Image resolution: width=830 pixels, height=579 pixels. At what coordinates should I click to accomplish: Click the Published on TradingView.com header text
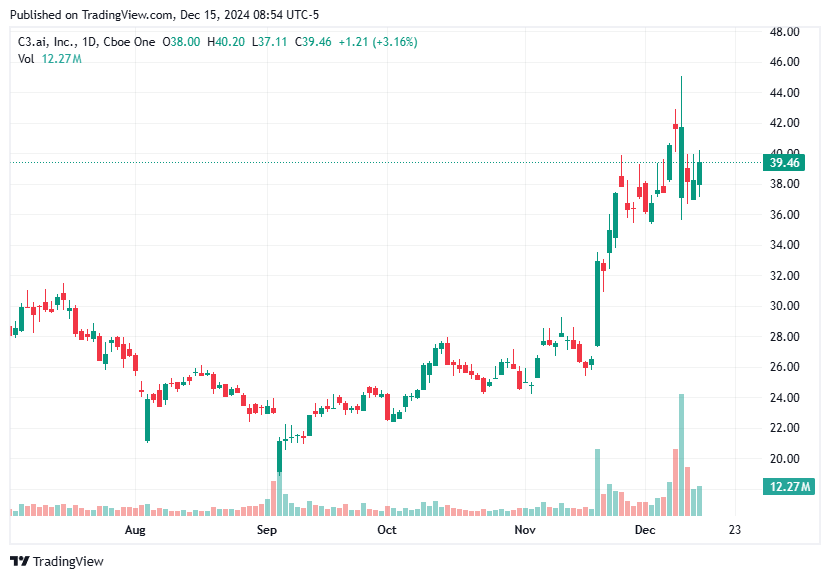165,15
